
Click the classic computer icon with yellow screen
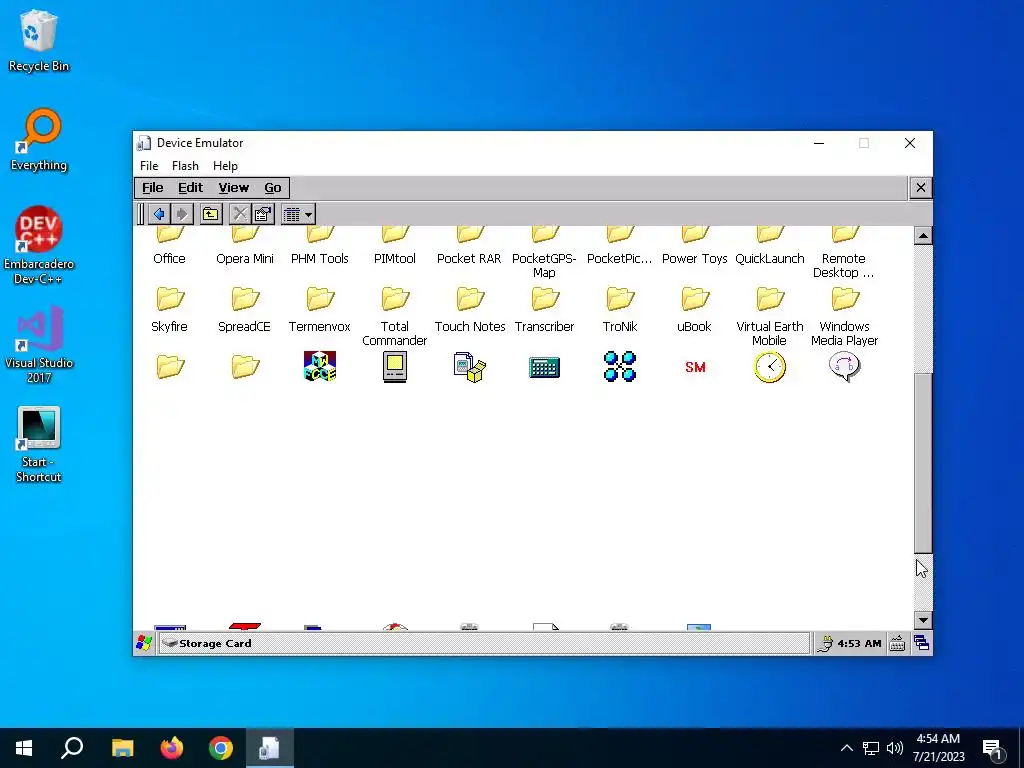395,366
